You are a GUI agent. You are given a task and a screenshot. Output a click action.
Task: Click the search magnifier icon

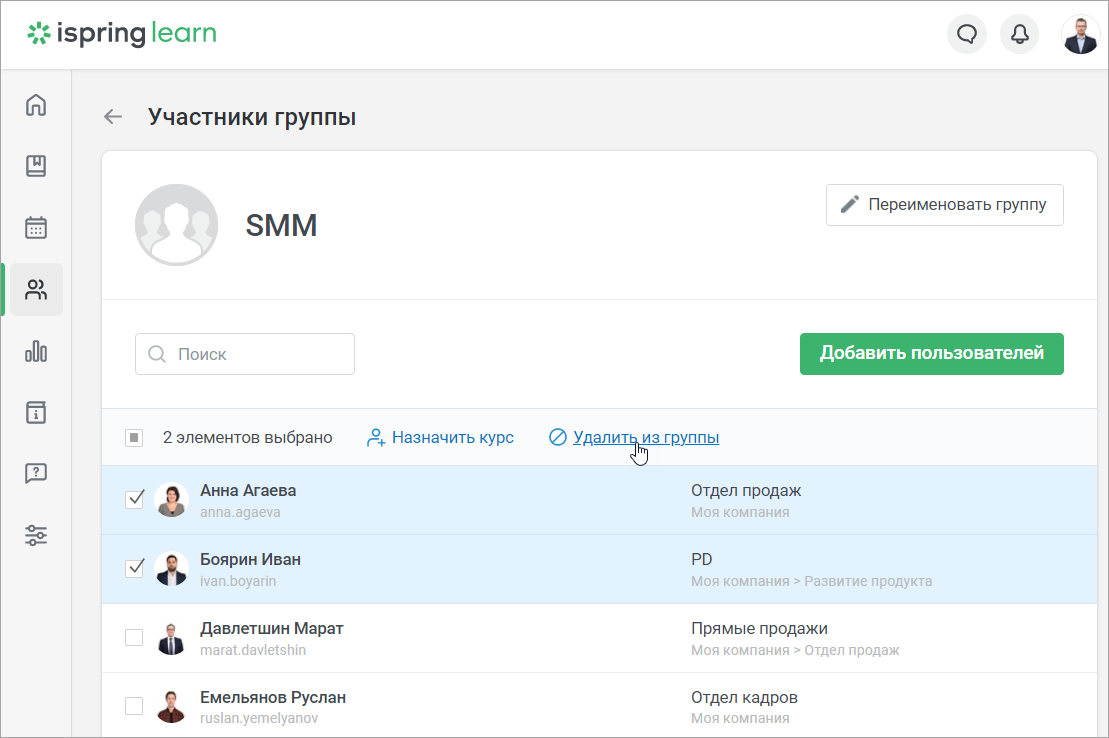click(157, 354)
